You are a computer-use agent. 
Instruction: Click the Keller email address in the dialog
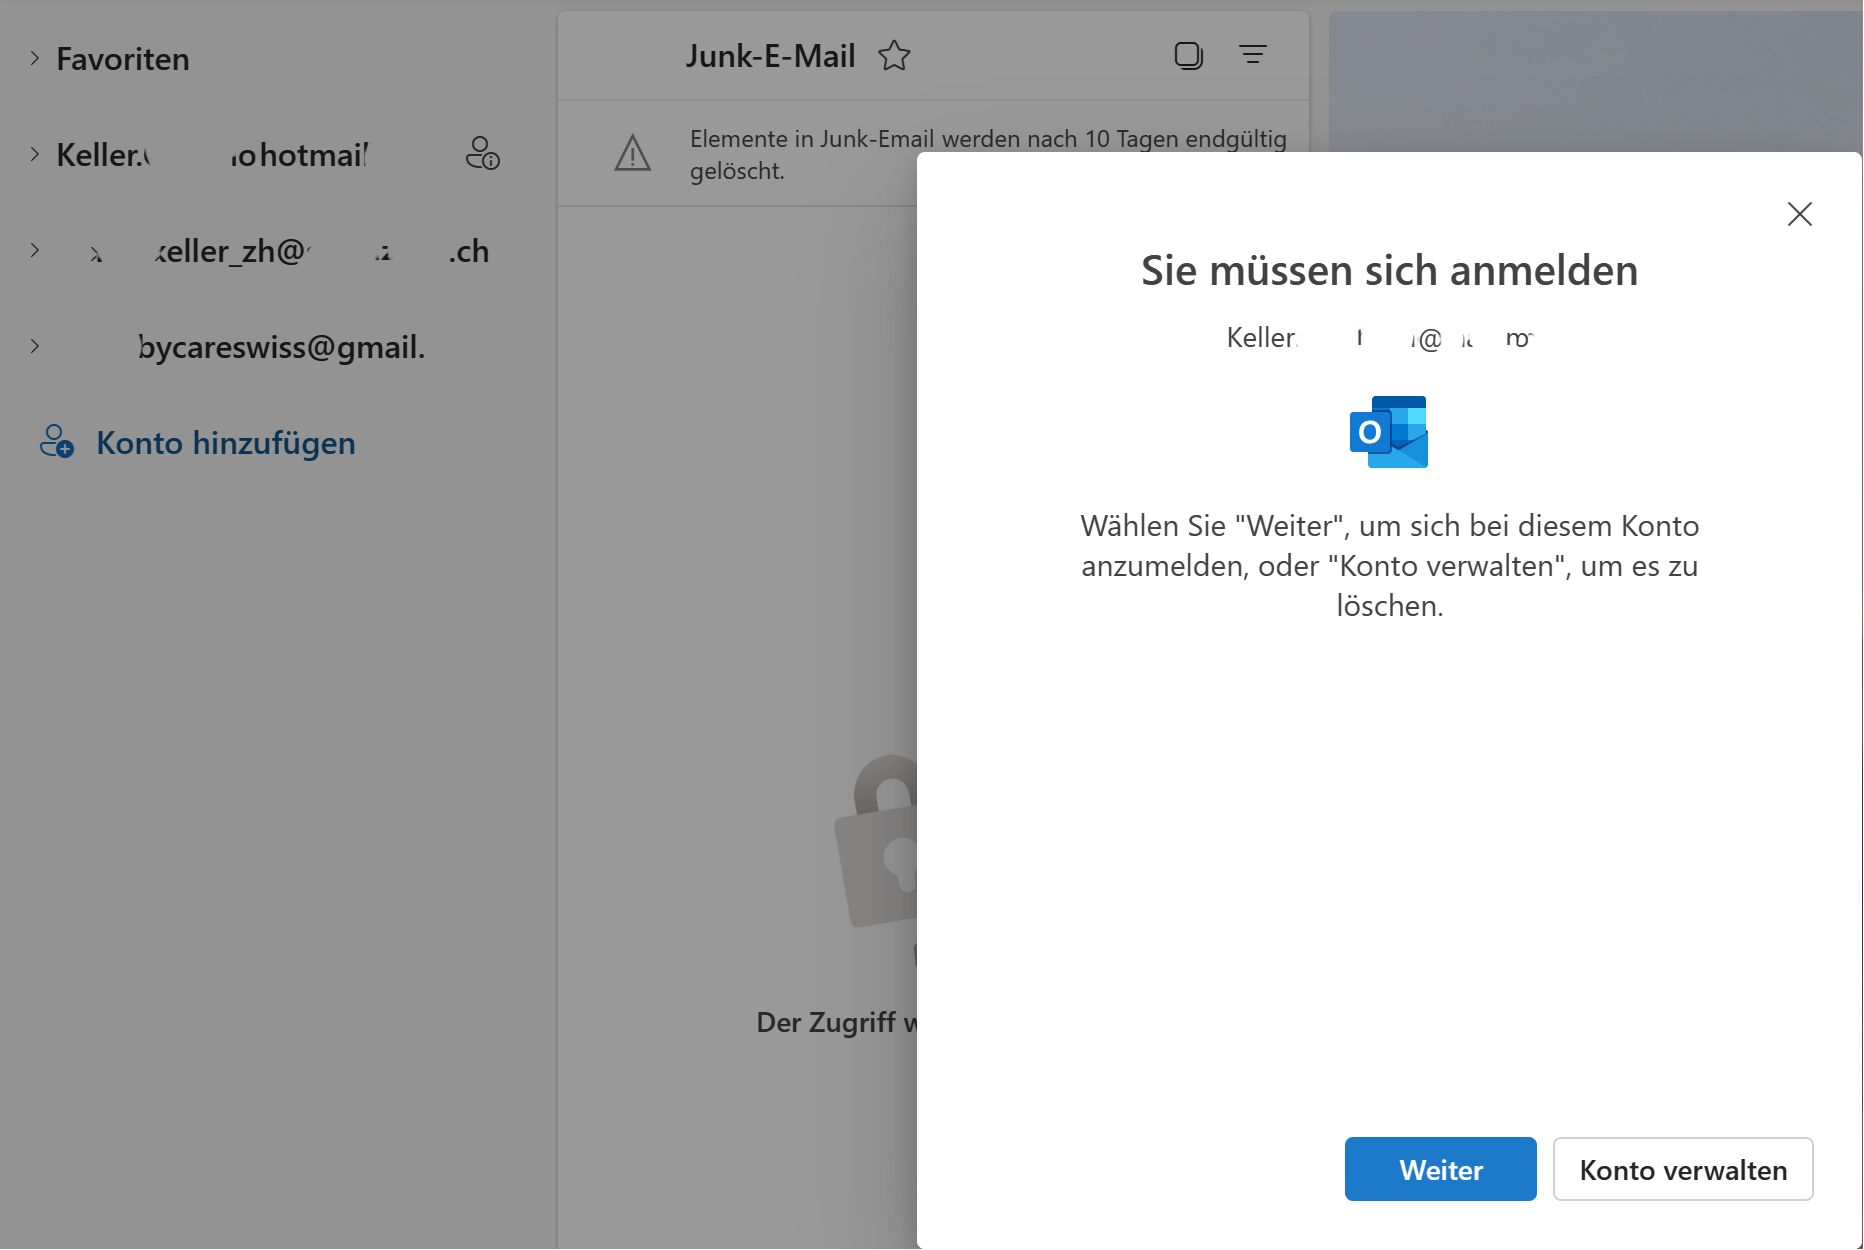pyautogui.click(x=1380, y=338)
